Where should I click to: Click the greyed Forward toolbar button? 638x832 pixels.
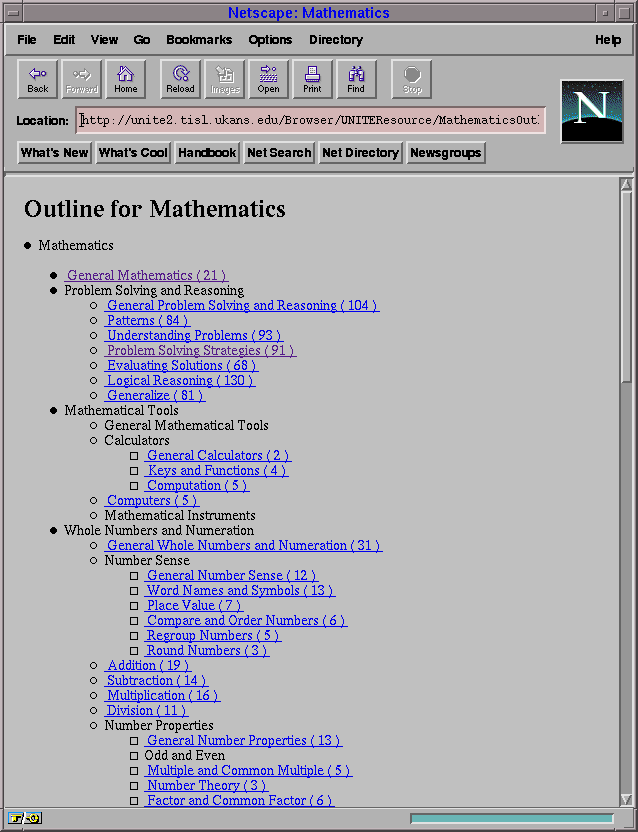click(x=82, y=79)
